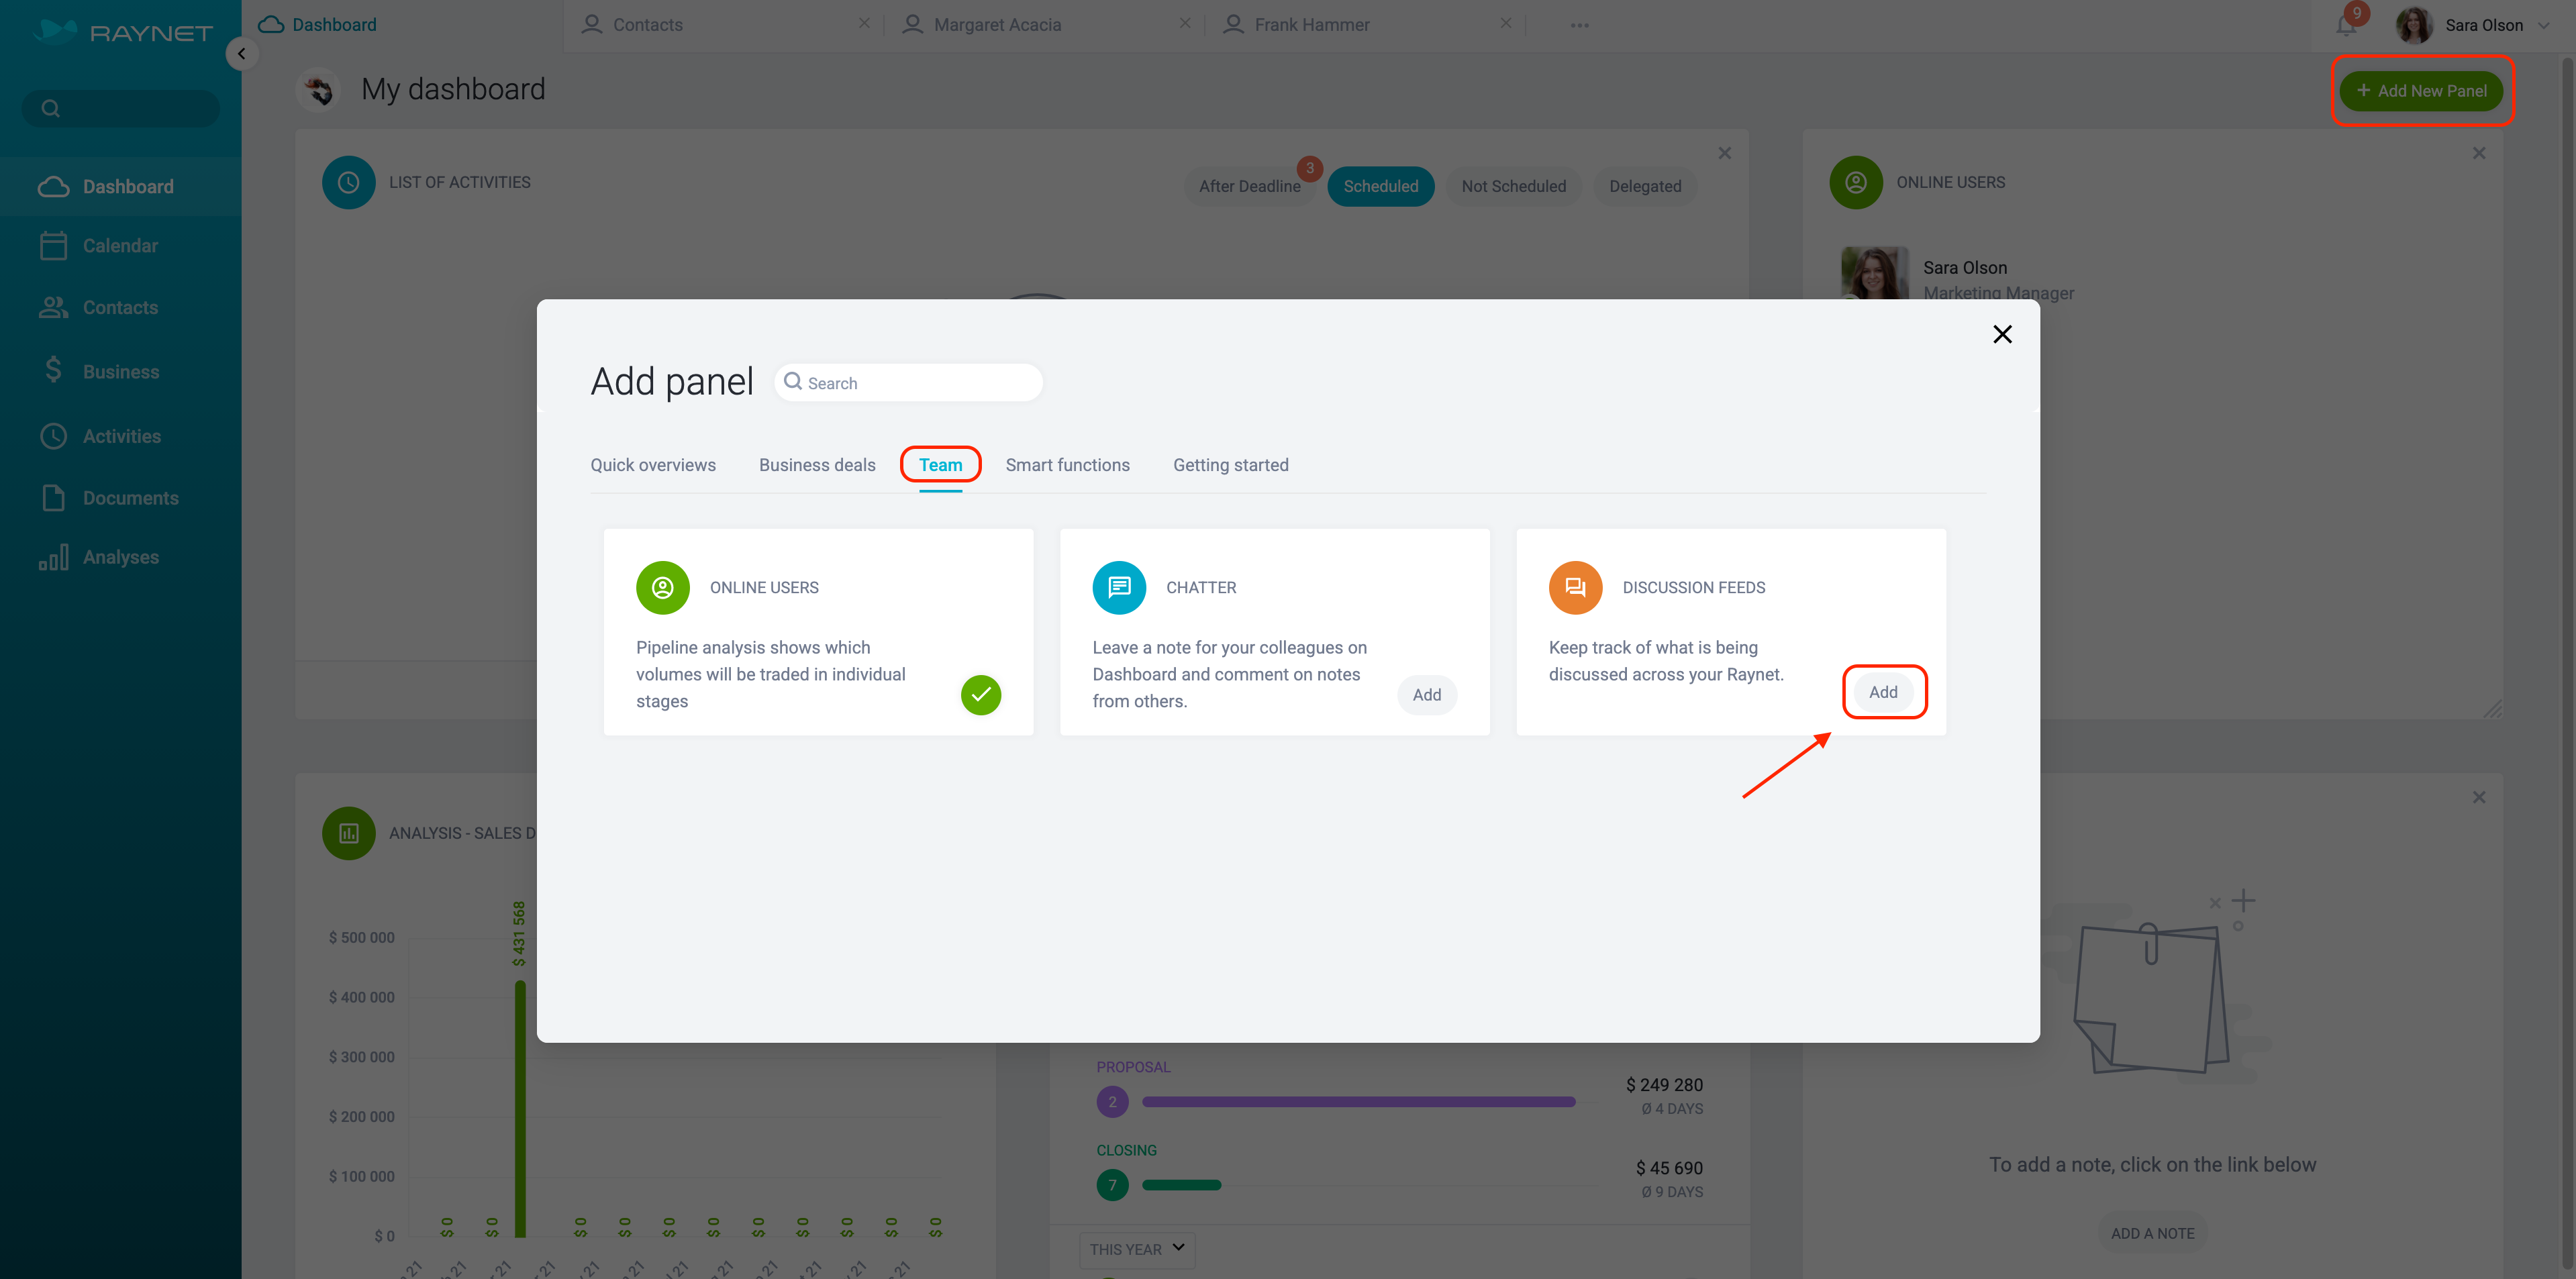
Task: Toggle the Online Users added checkmark
Action: (x=981, y=695)
